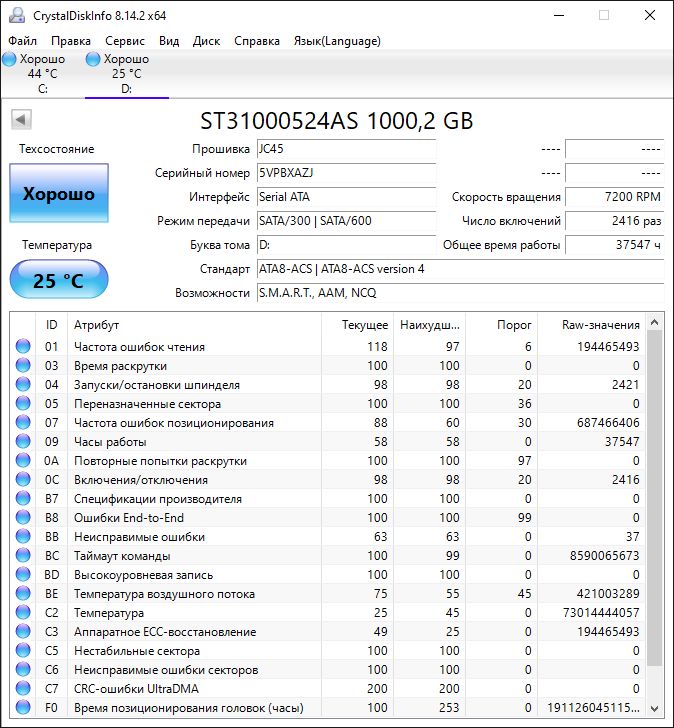The height and width of the screenshot is (728, 674).
Task: Click status orb for attribute C2 temperature
Action: tap(23, 613)
